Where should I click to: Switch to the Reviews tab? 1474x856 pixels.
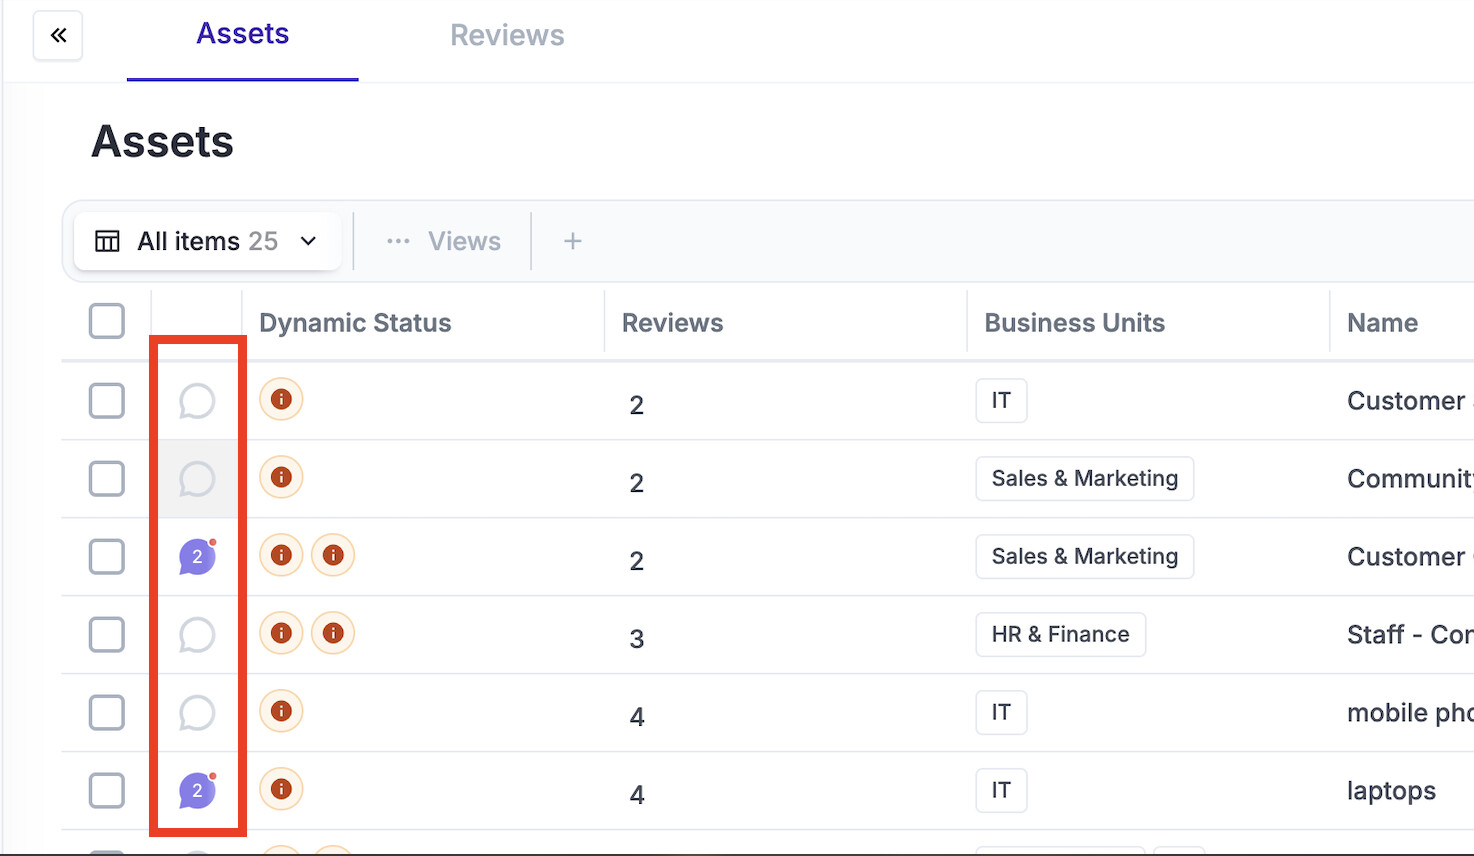507,36
